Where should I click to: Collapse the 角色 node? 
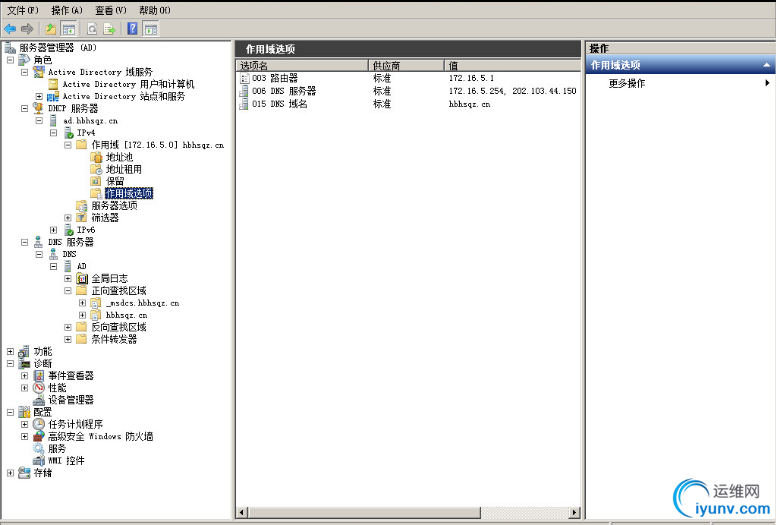tap(10, 60)
